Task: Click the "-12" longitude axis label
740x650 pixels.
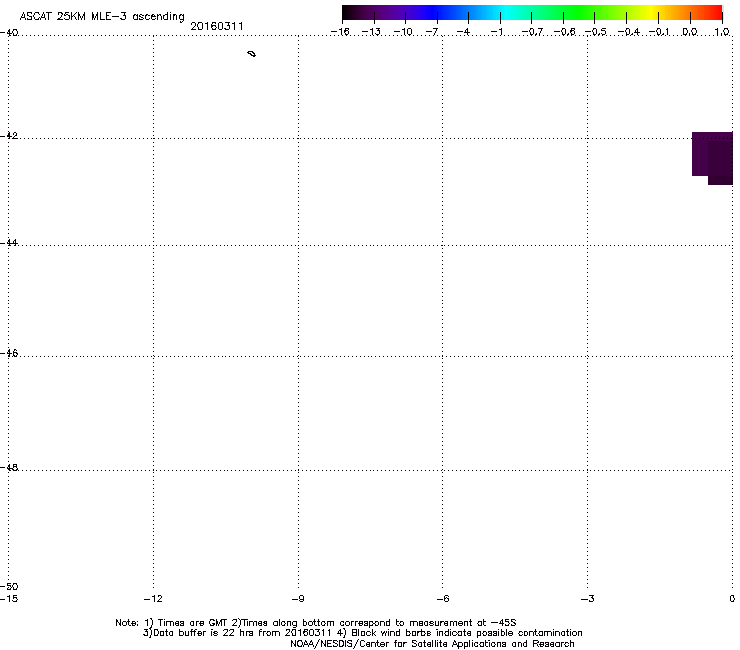Action: (153, 599)
